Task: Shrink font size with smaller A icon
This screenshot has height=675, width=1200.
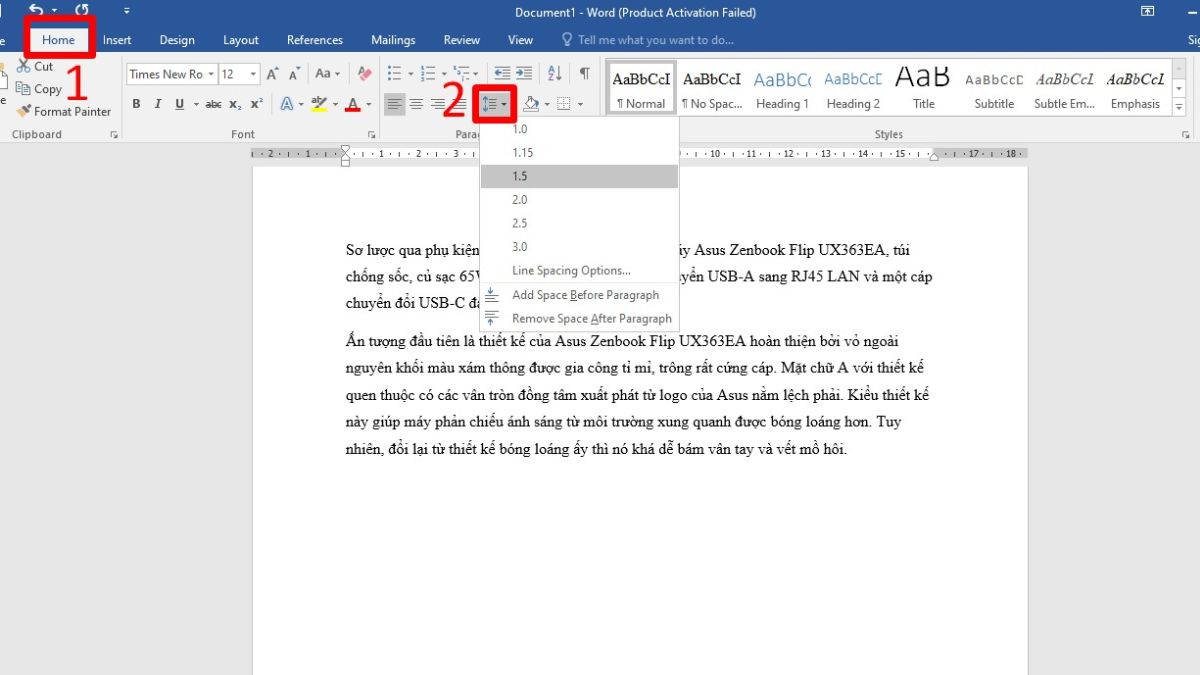Action: point(296,74)
